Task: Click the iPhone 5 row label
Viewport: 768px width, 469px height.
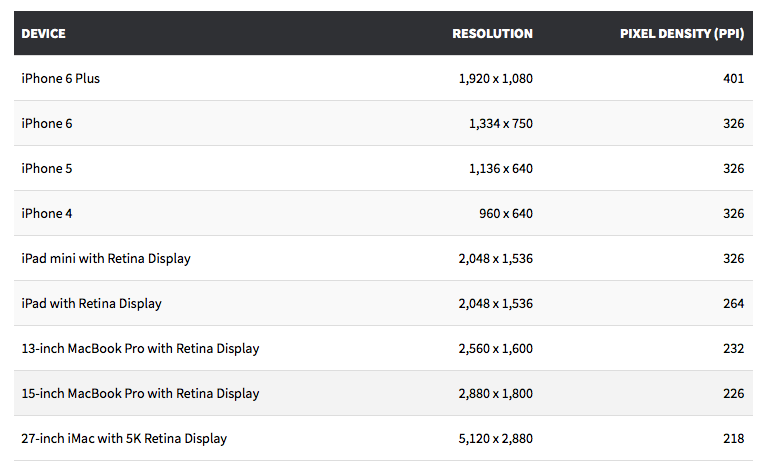Action: click(x=47, y=169)
